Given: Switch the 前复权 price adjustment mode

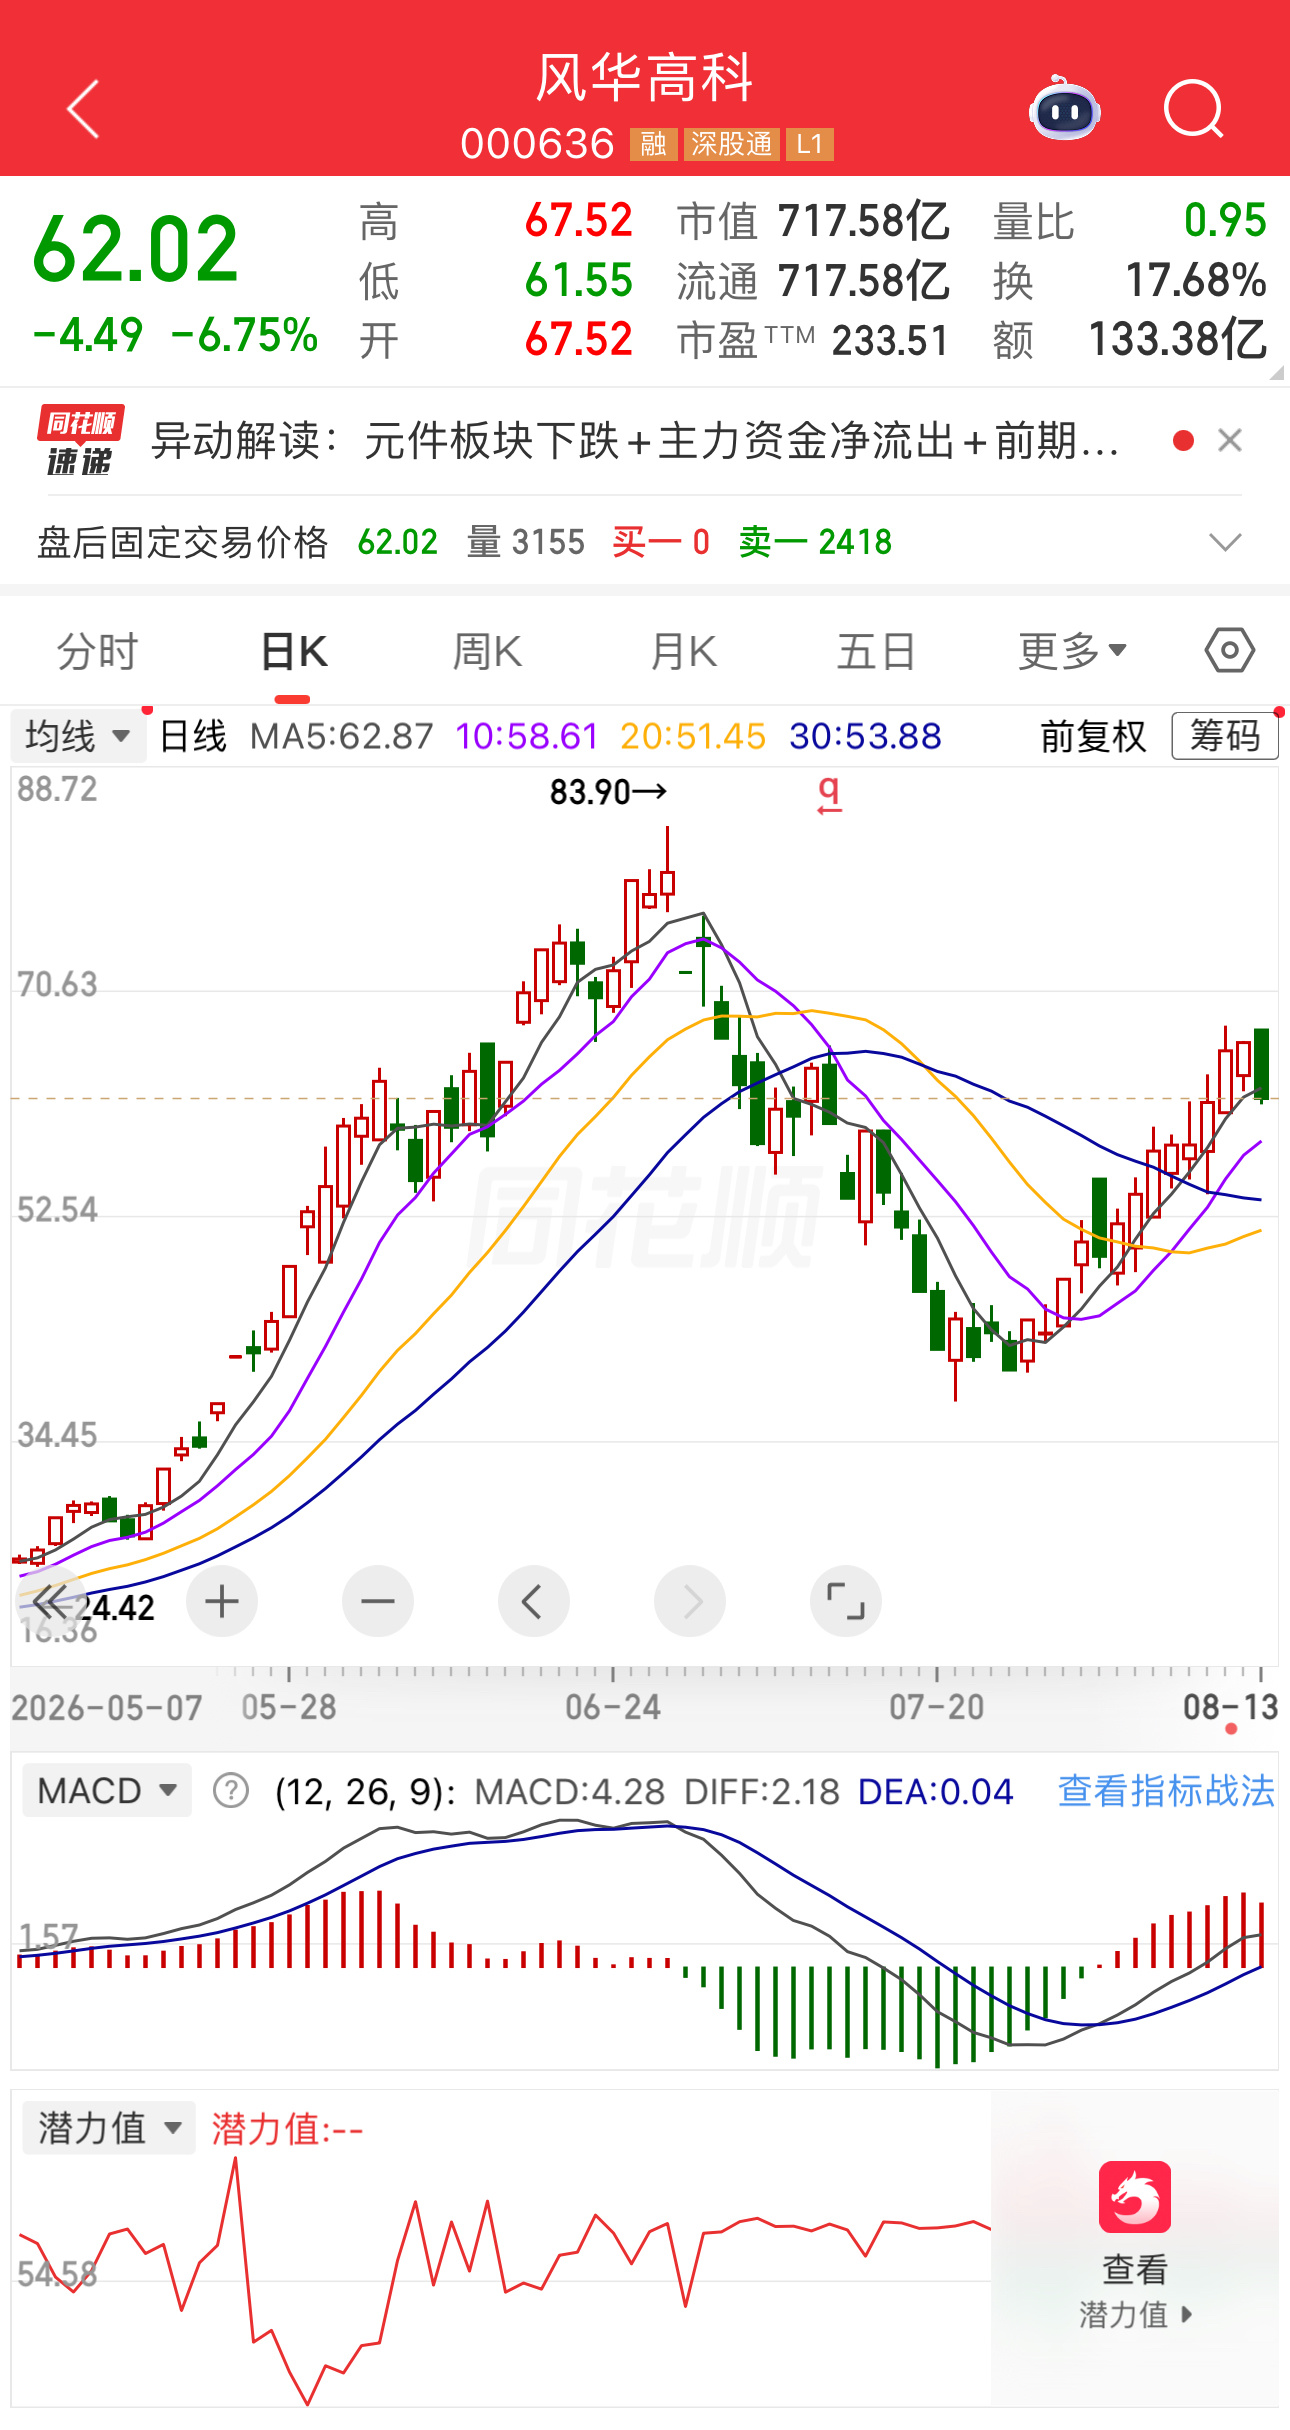Looking at the screenshot, I should point(1093,736).
